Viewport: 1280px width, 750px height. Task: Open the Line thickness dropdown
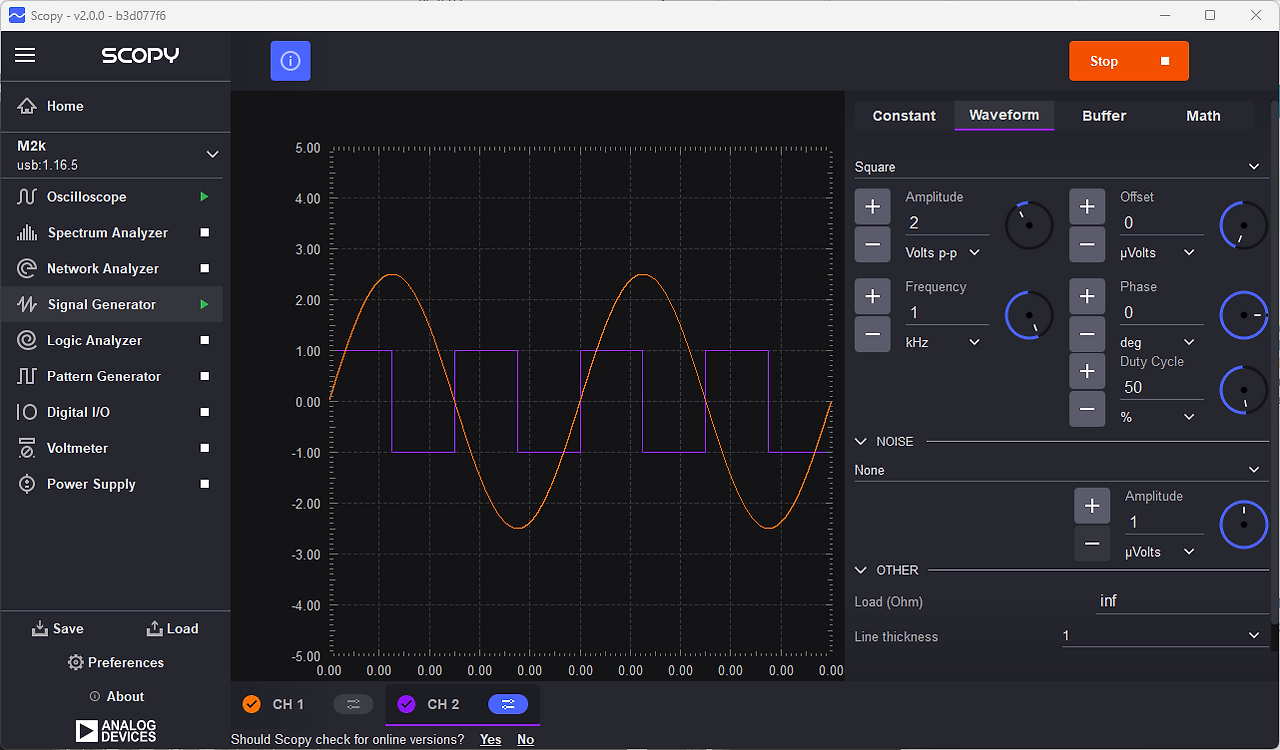1165,636
